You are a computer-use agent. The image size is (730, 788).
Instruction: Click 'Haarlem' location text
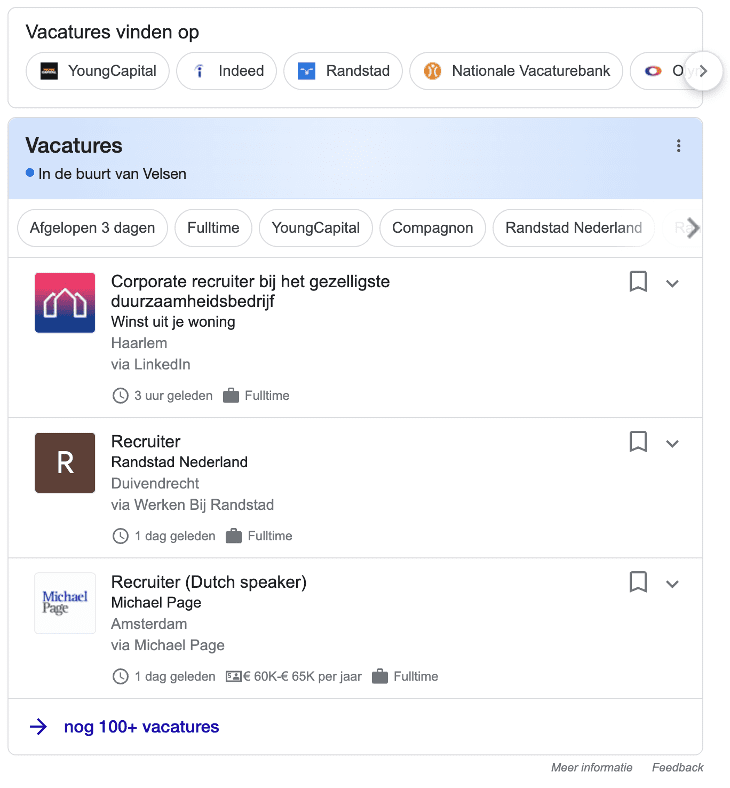point(139,343)
